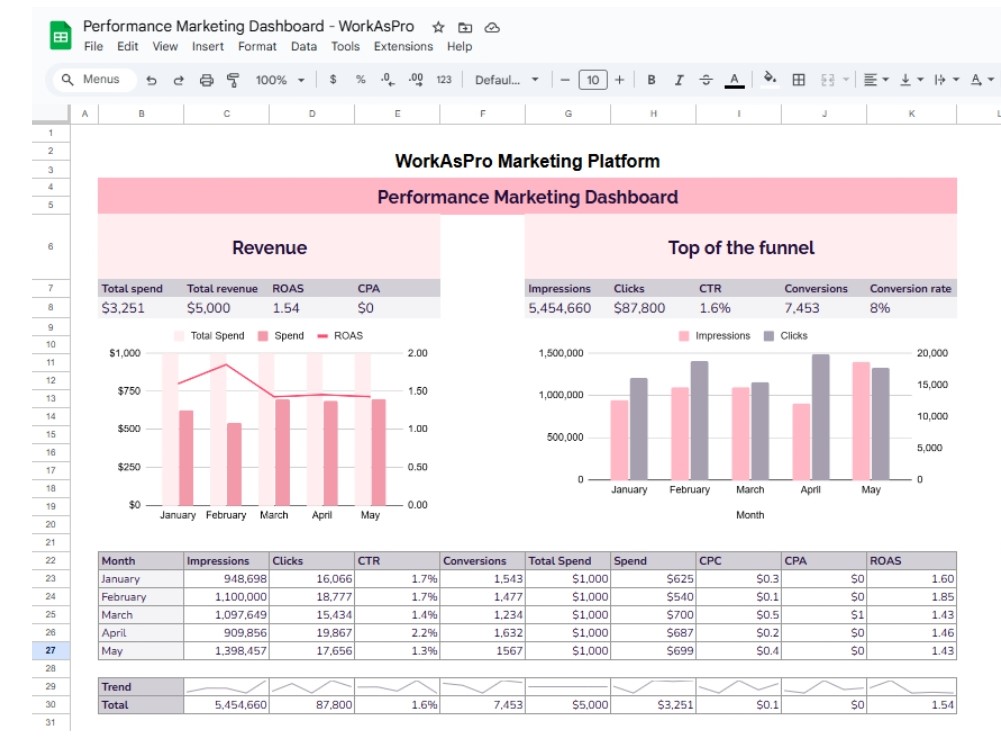
Task: Open the zoom 100% dropdown
Action: 280,80
